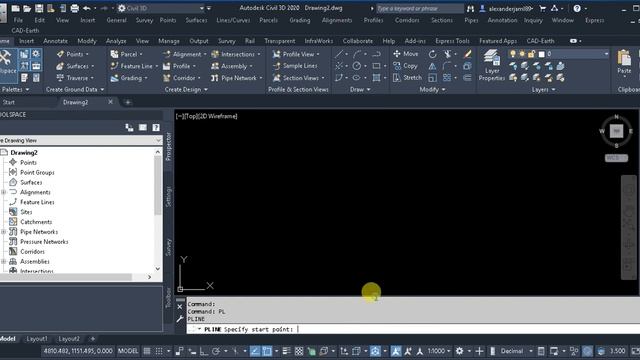
Task: Open the Alignments menu in menu bar
Action: coord(337,20)
